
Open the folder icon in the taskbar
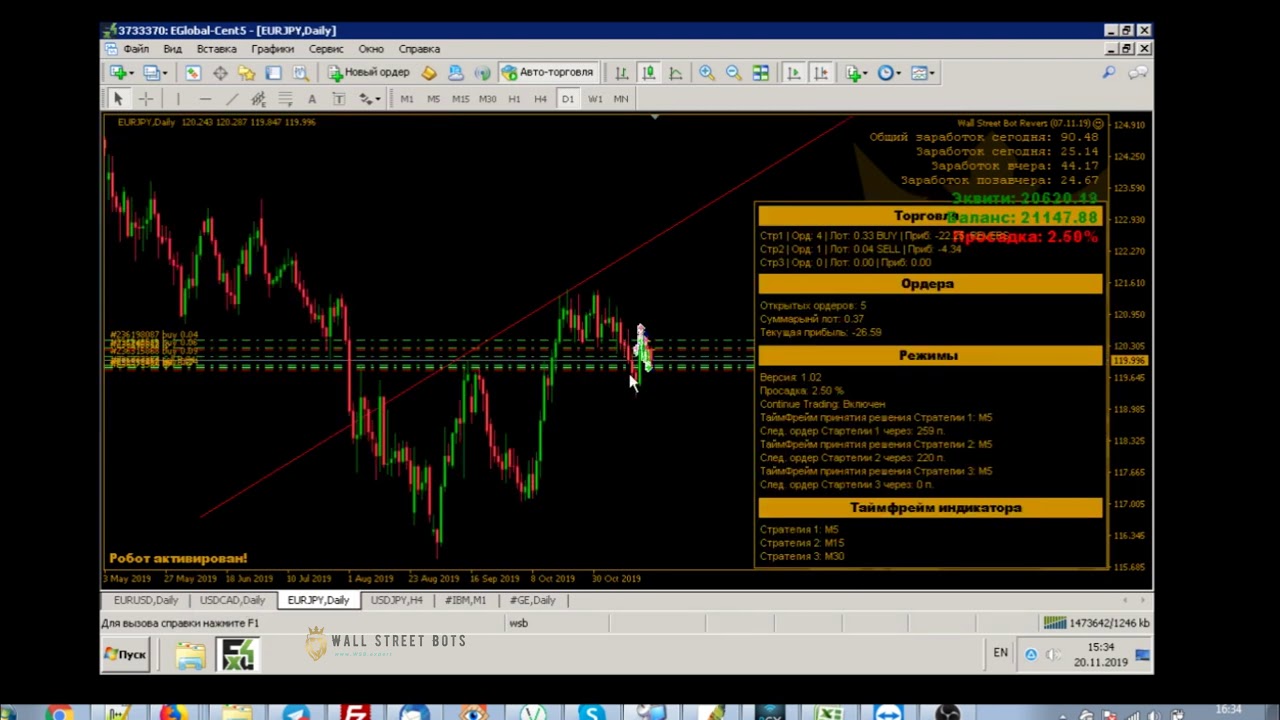190,655
